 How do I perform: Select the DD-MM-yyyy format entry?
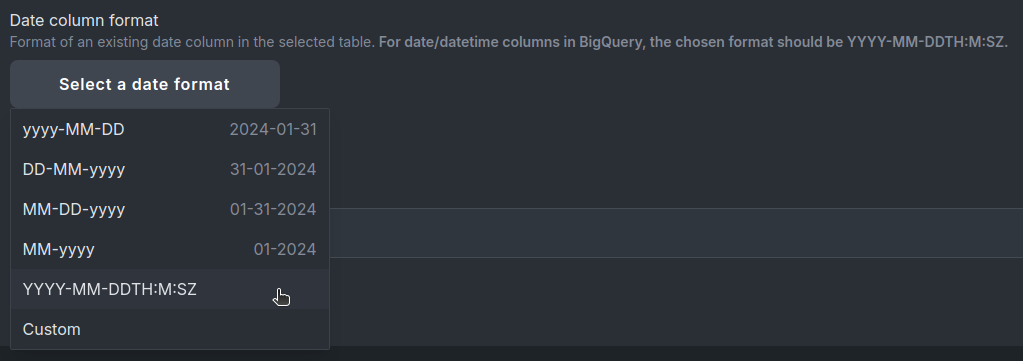pos(170,169)
